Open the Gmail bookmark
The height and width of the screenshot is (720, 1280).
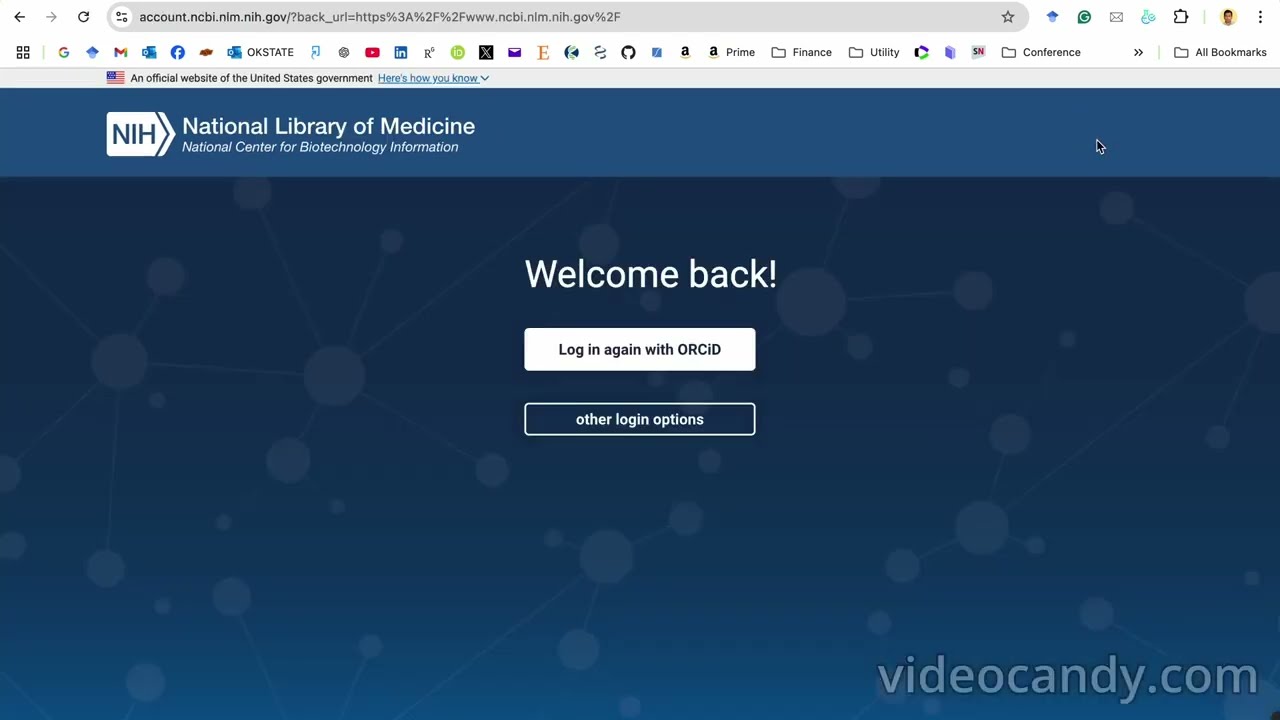click(121, 52)
